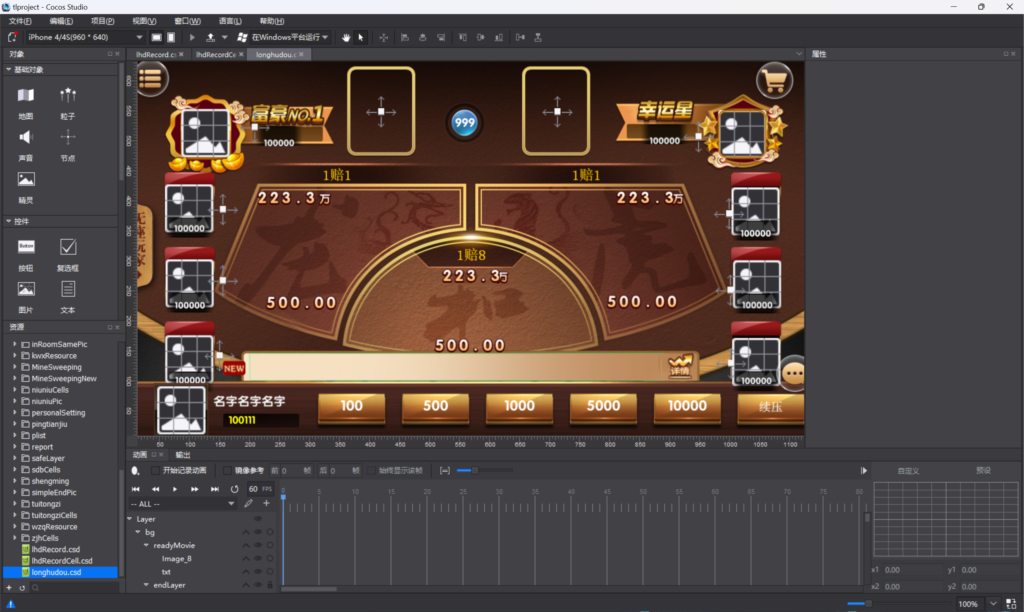Switch to the lhdRecord.csd tab

pos(156,54)
